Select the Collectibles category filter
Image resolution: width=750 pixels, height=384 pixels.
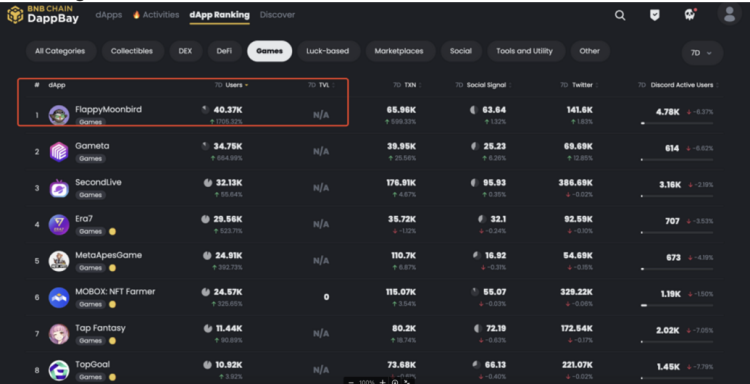132,51
